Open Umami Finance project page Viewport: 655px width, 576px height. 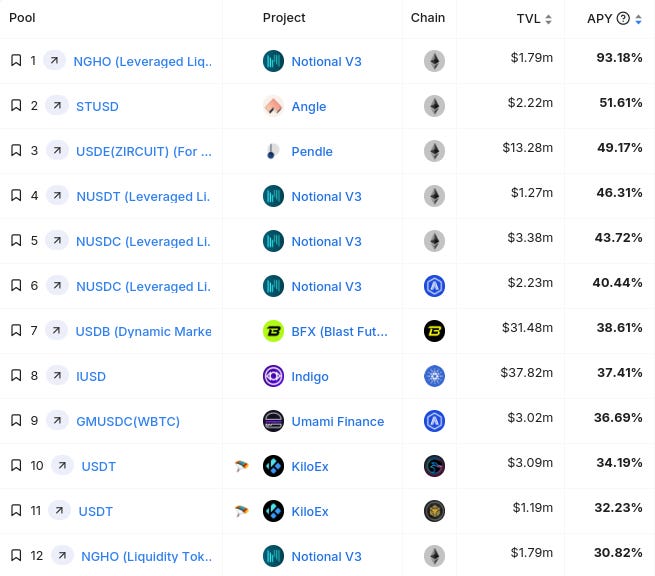click(338, 421)
